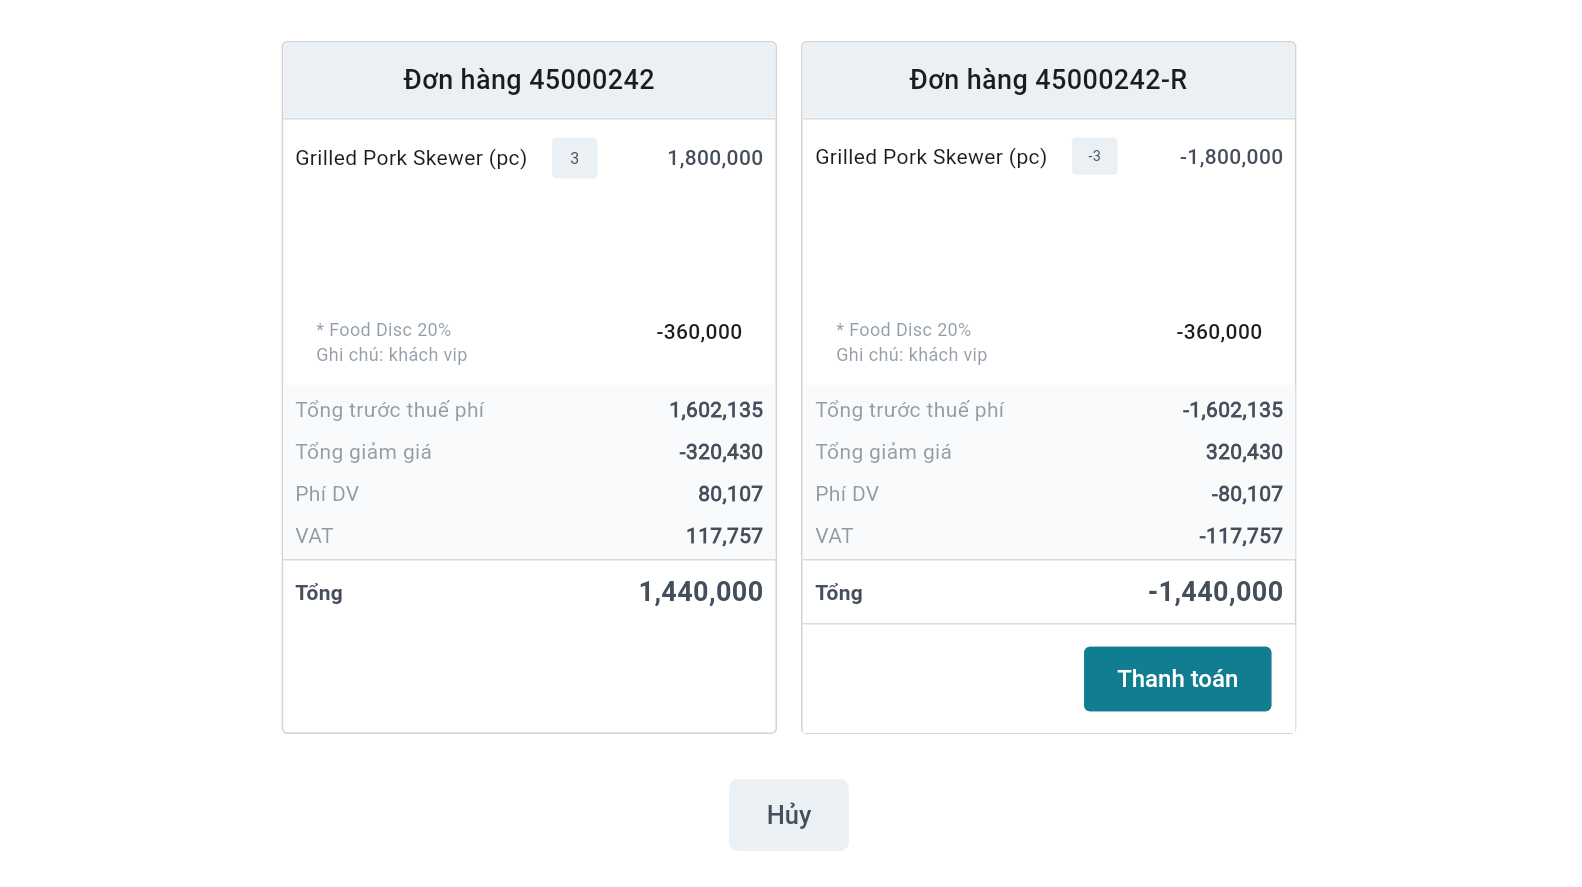Click the VAT amount 117,757
Viewport: 1582px width, 887px height.
coord(723,536)
